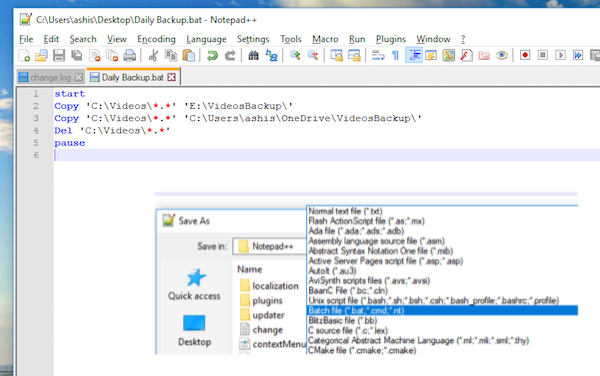
Task: Switch to the change.log tab
Action: coord(51,77)
